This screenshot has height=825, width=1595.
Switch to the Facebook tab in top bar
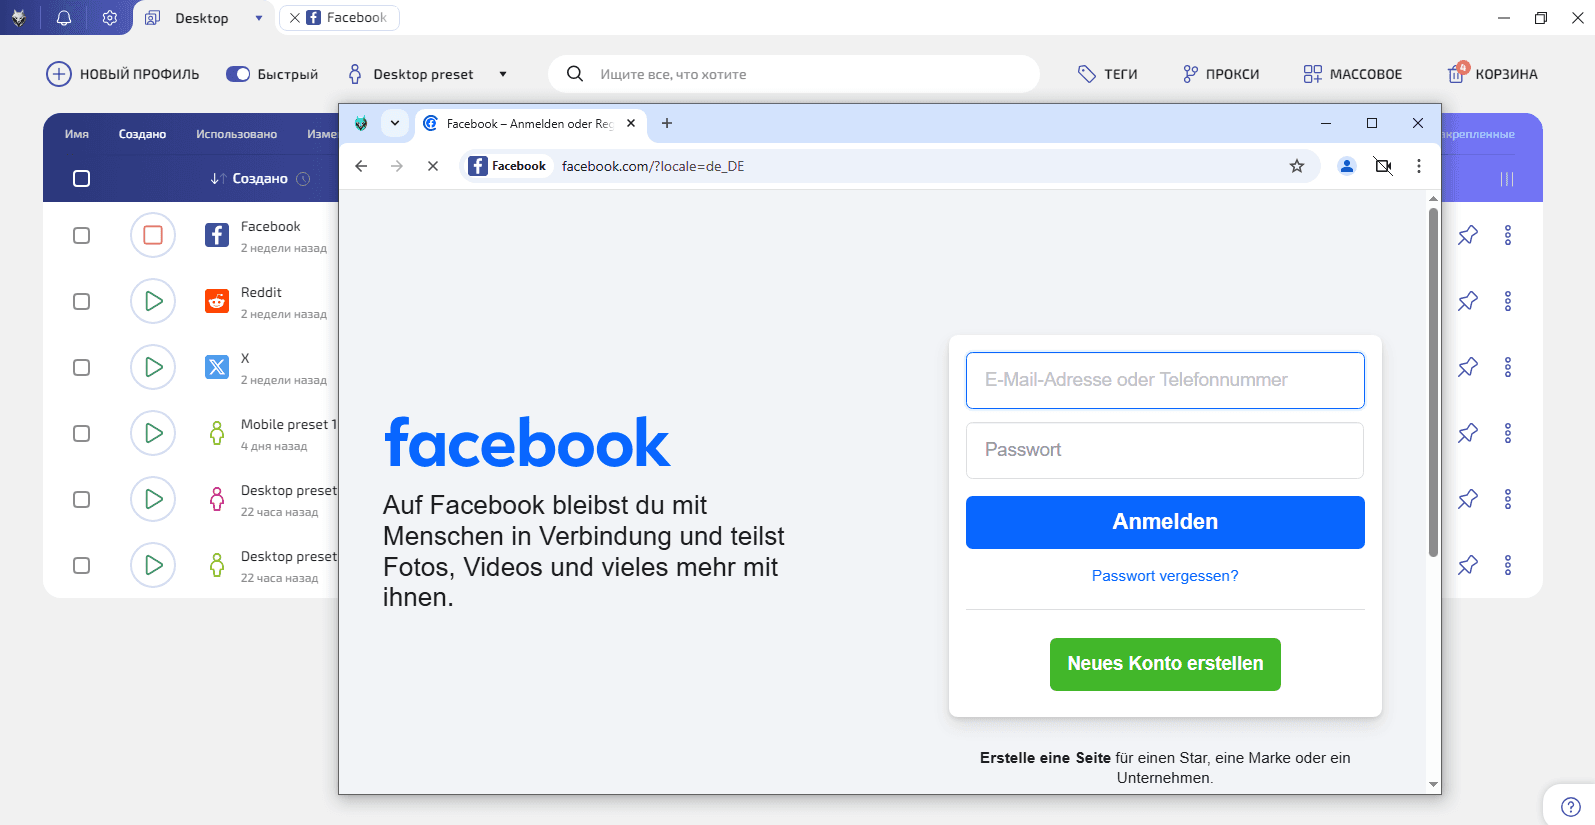(340, 18)
